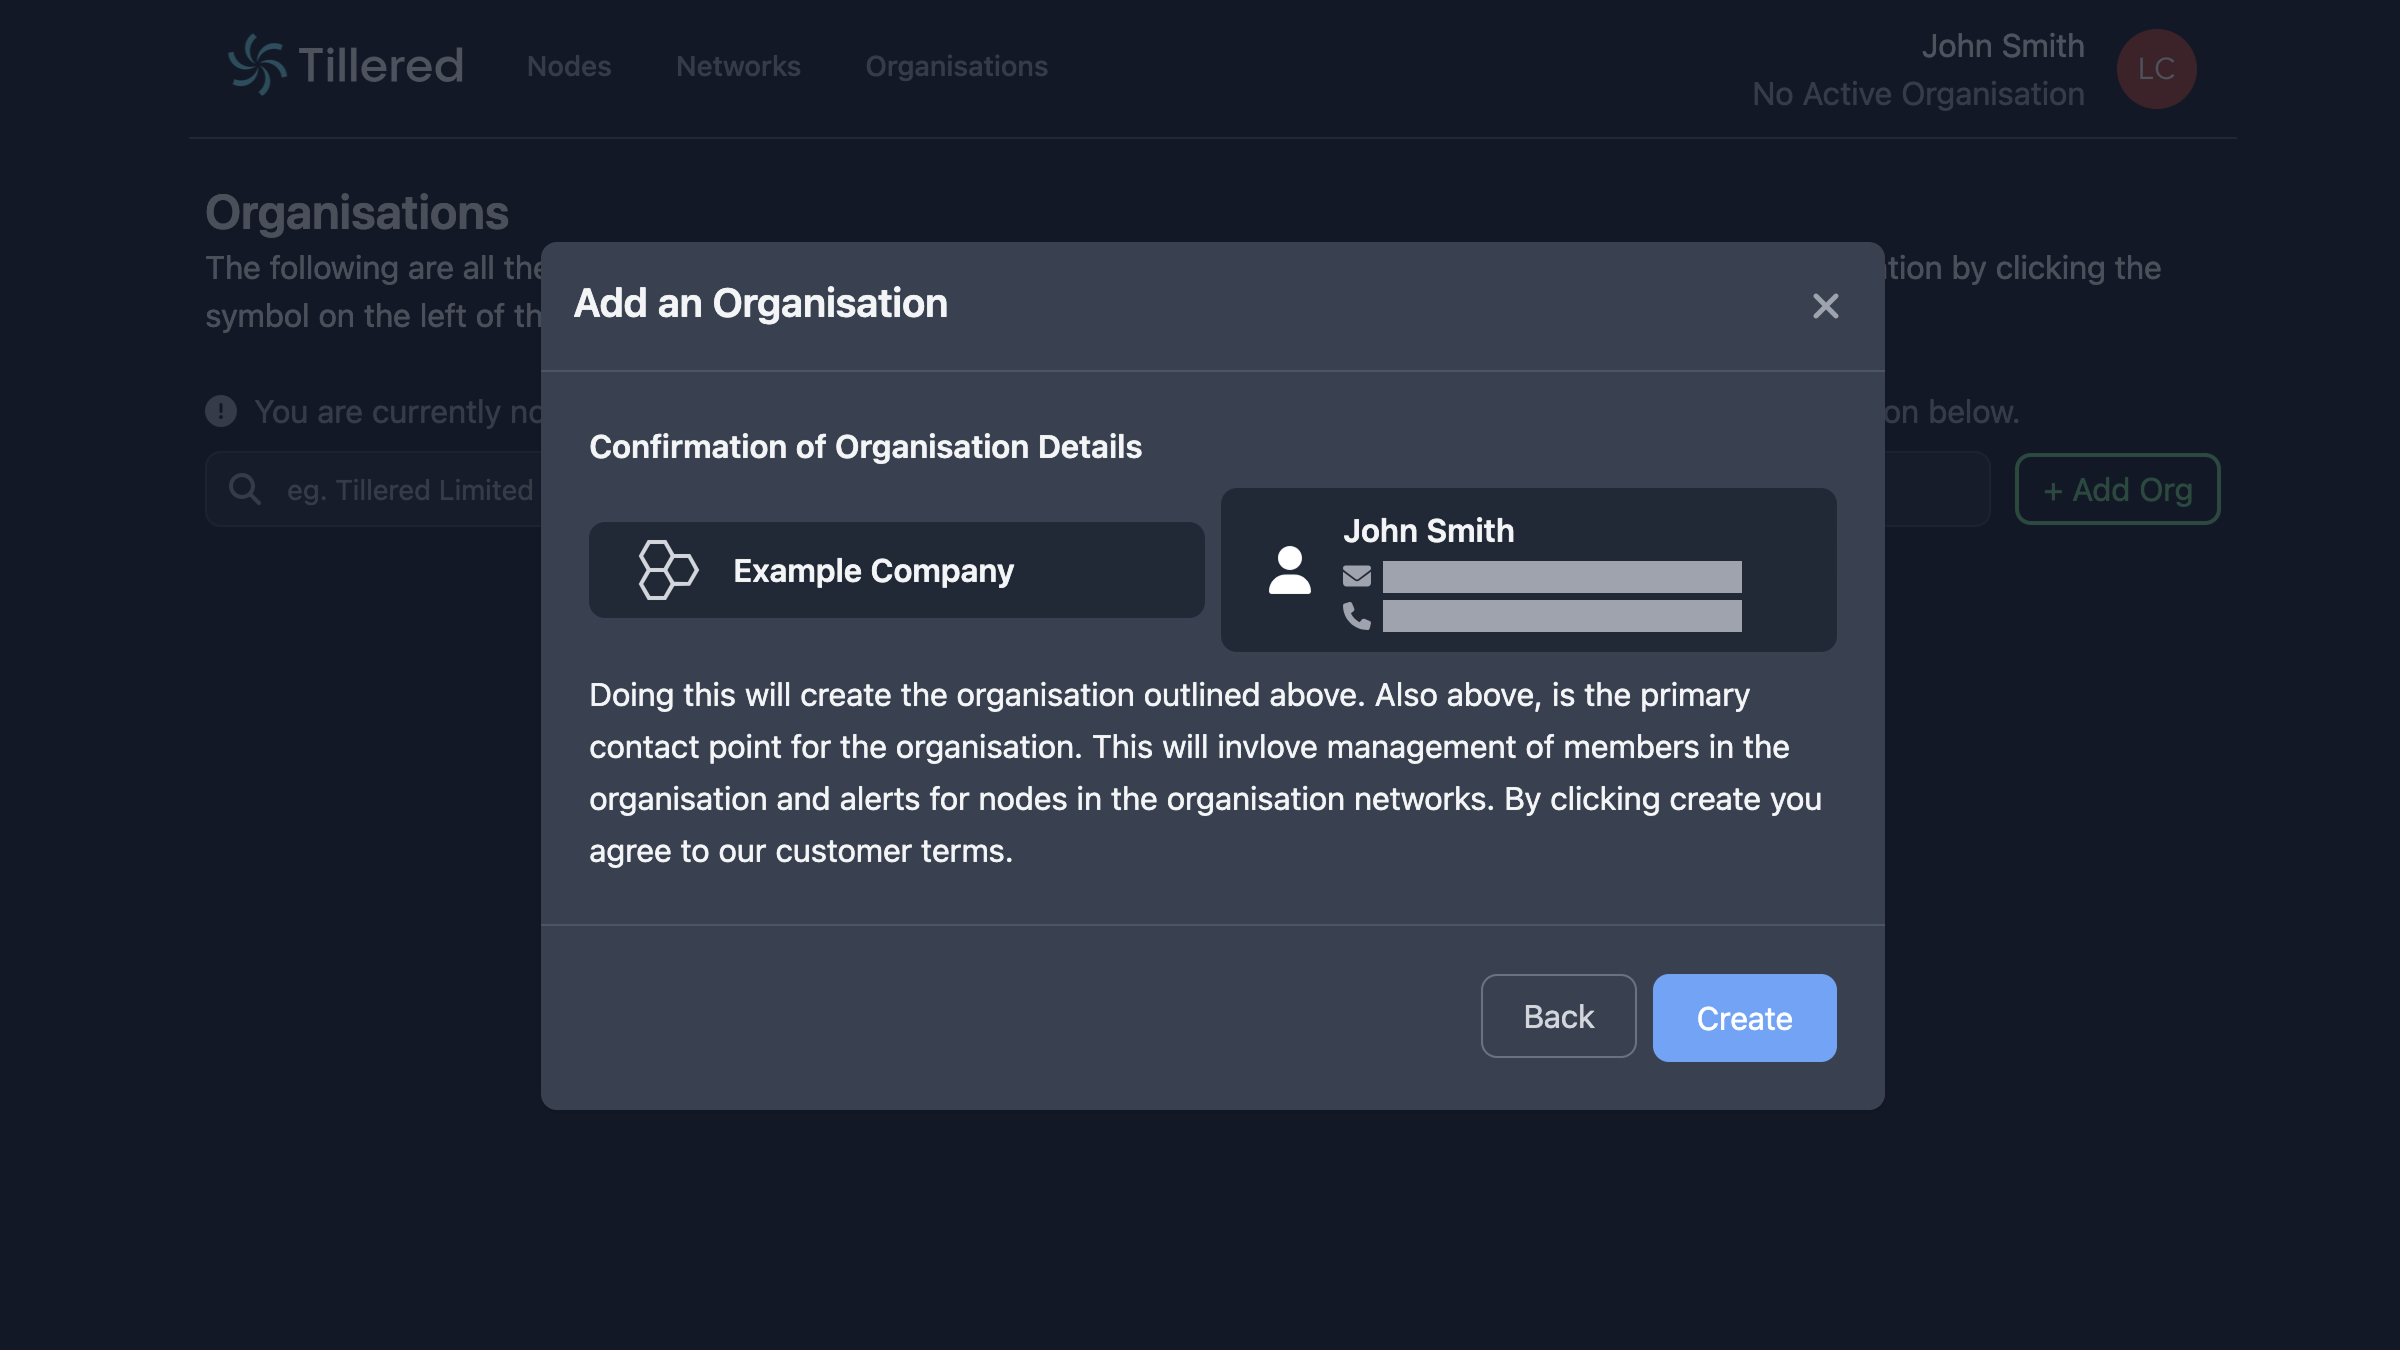Click the exclamation alert icon

tap(221, 411)
